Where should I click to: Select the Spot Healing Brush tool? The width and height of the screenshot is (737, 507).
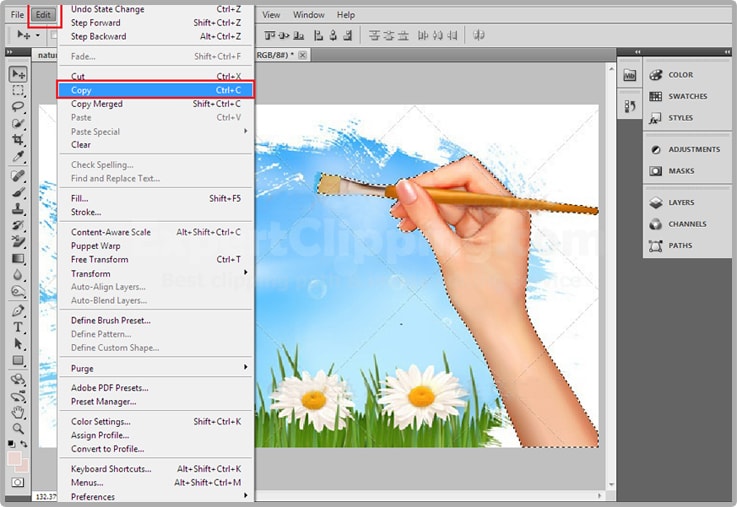click(x=18, y=176)
